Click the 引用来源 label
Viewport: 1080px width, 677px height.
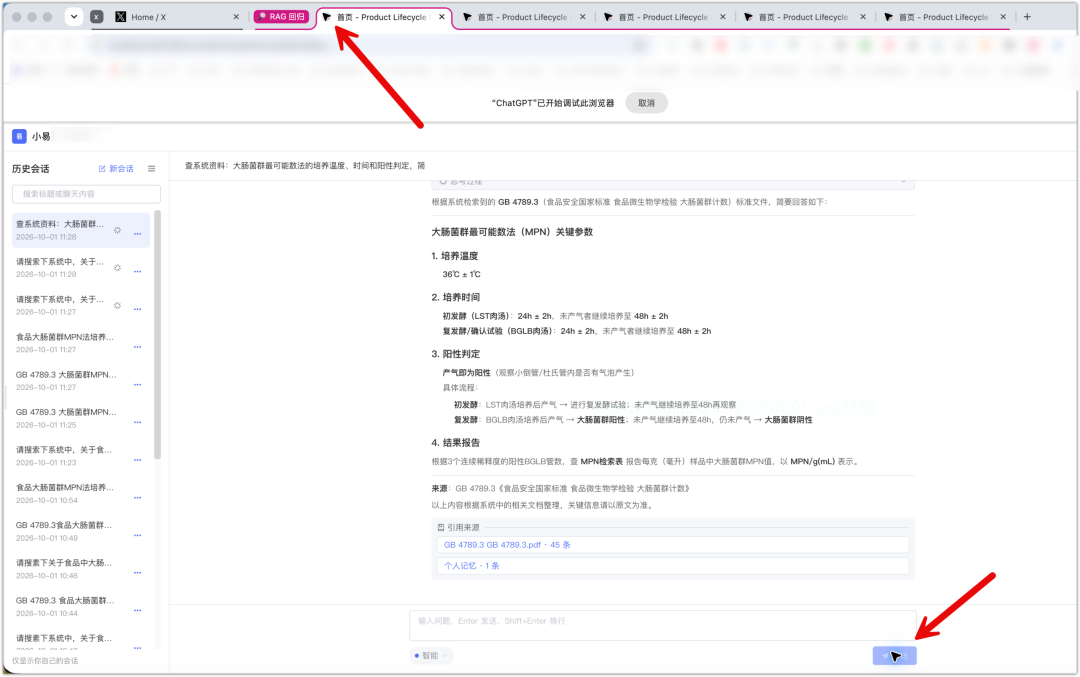coord(463,528)
